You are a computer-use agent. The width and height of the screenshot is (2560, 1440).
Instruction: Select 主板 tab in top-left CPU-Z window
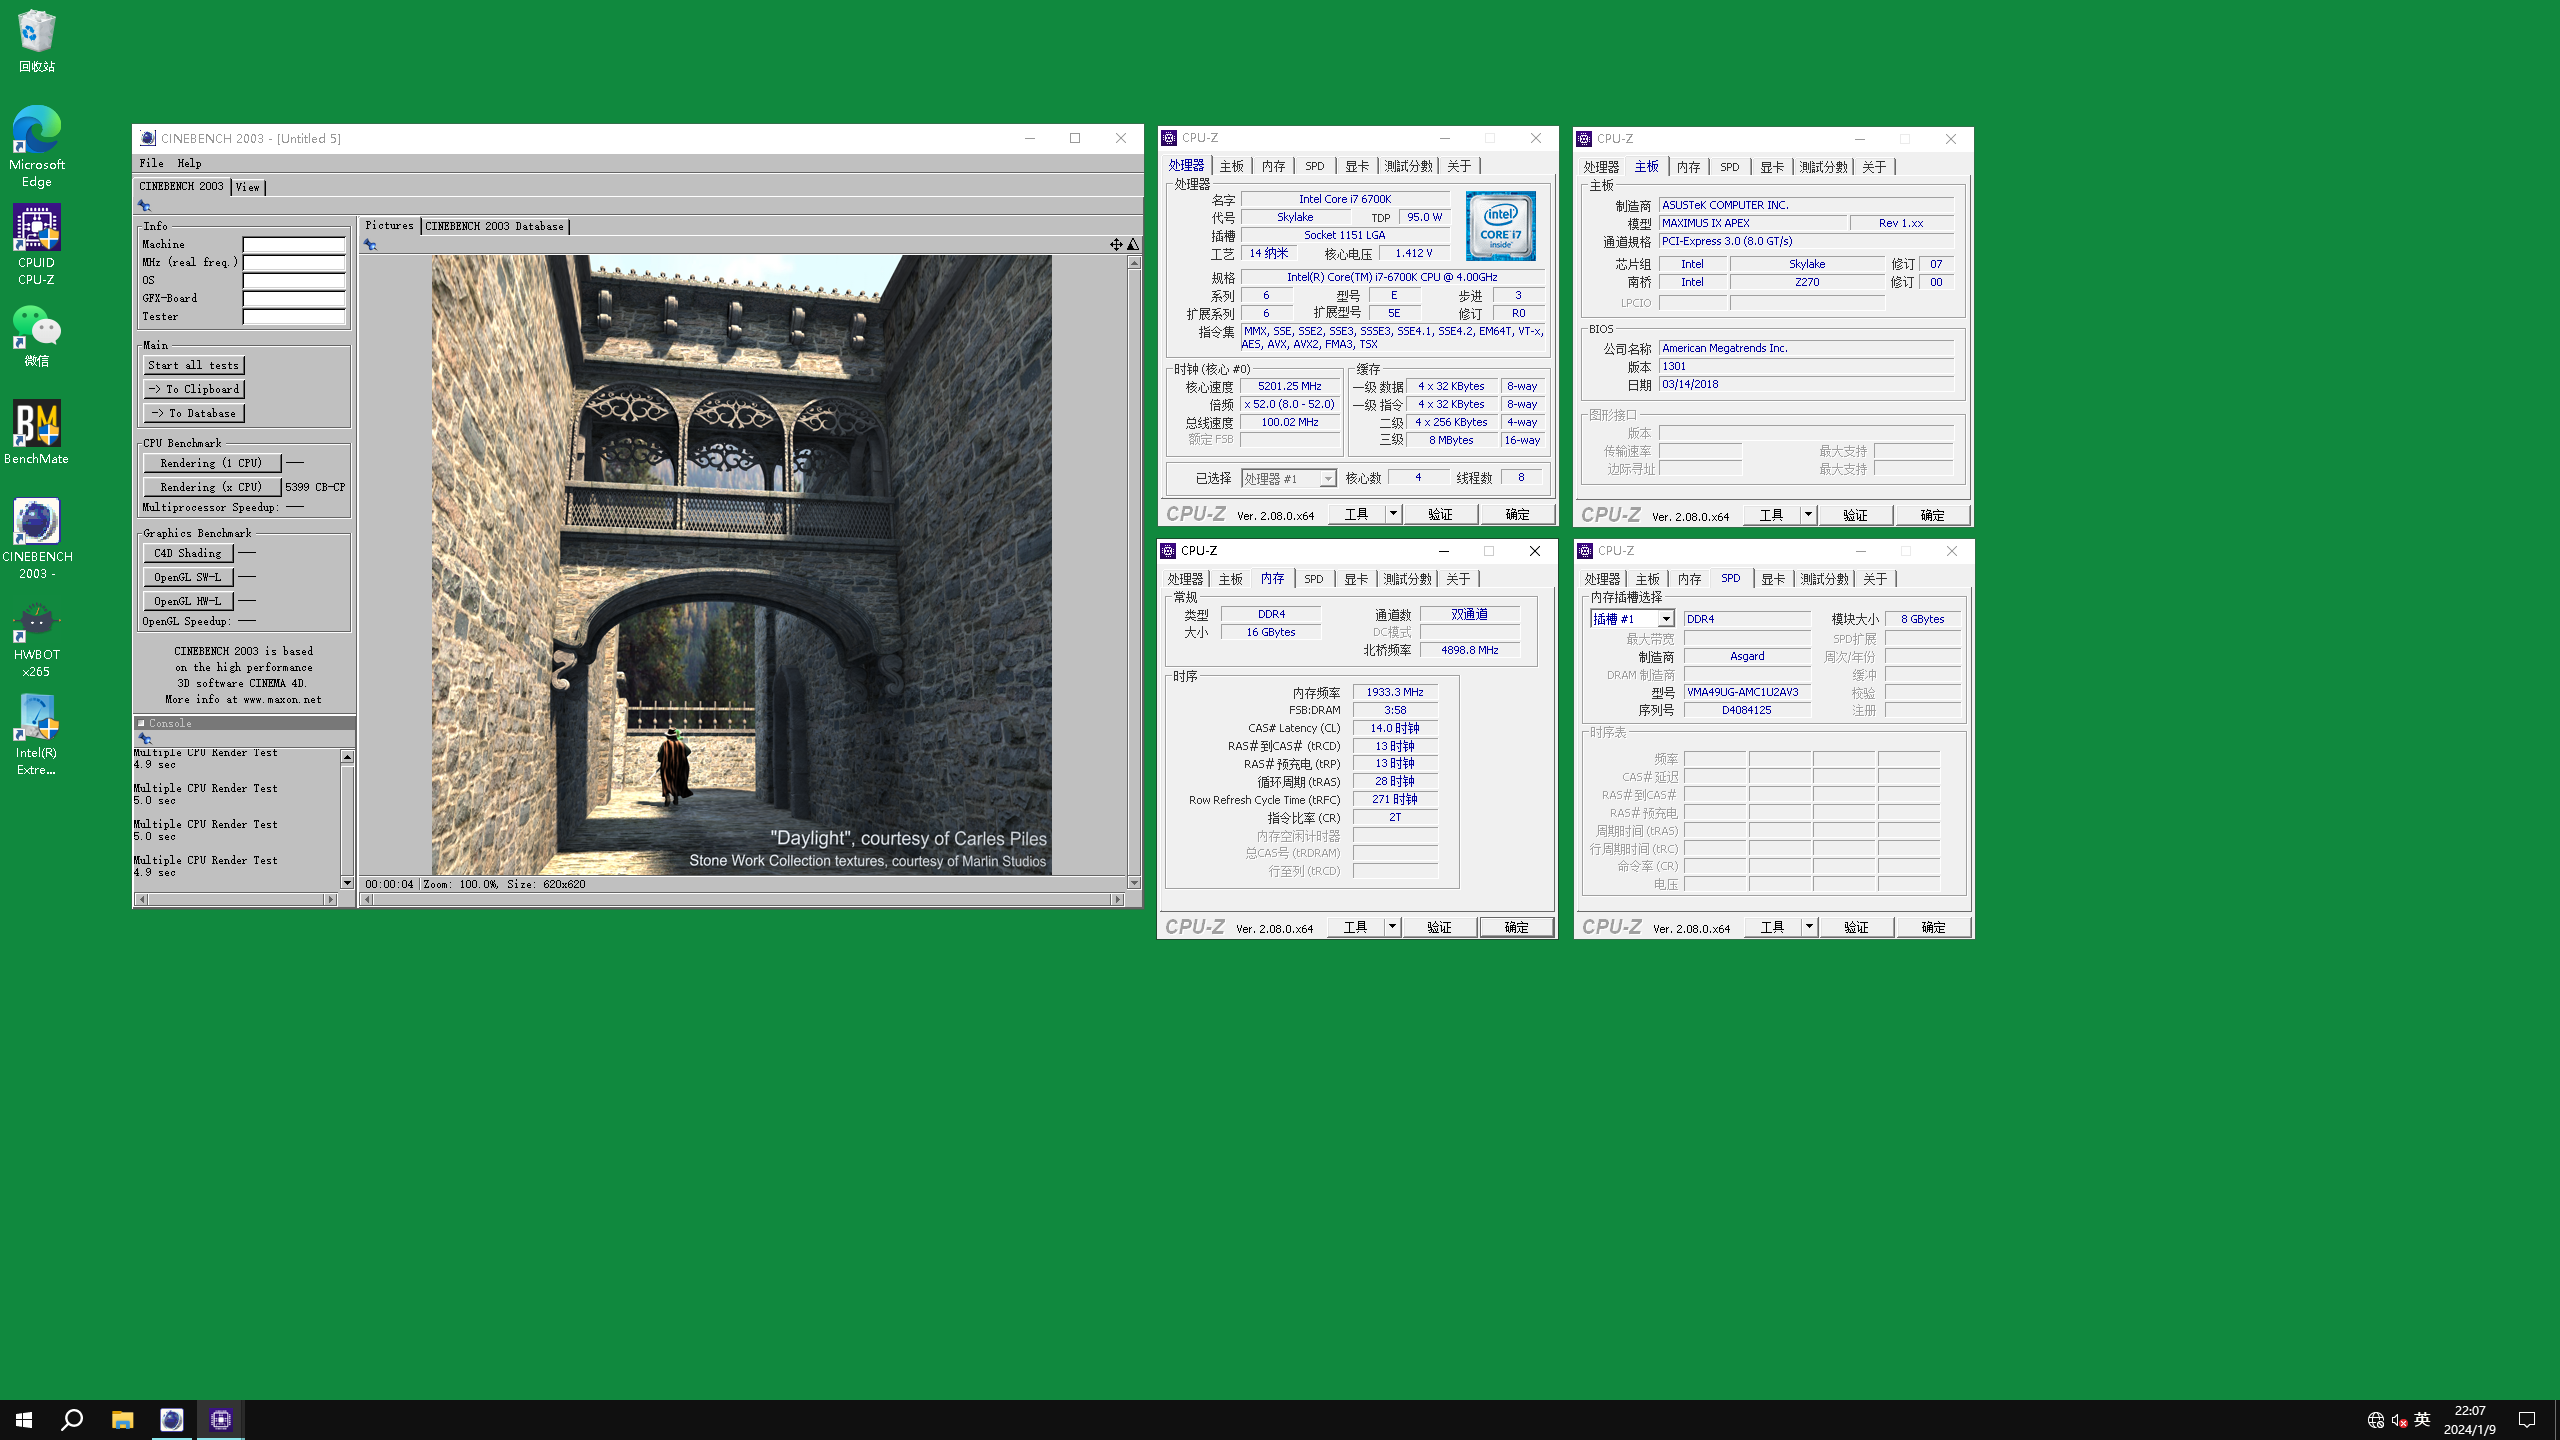(1231, 166)
